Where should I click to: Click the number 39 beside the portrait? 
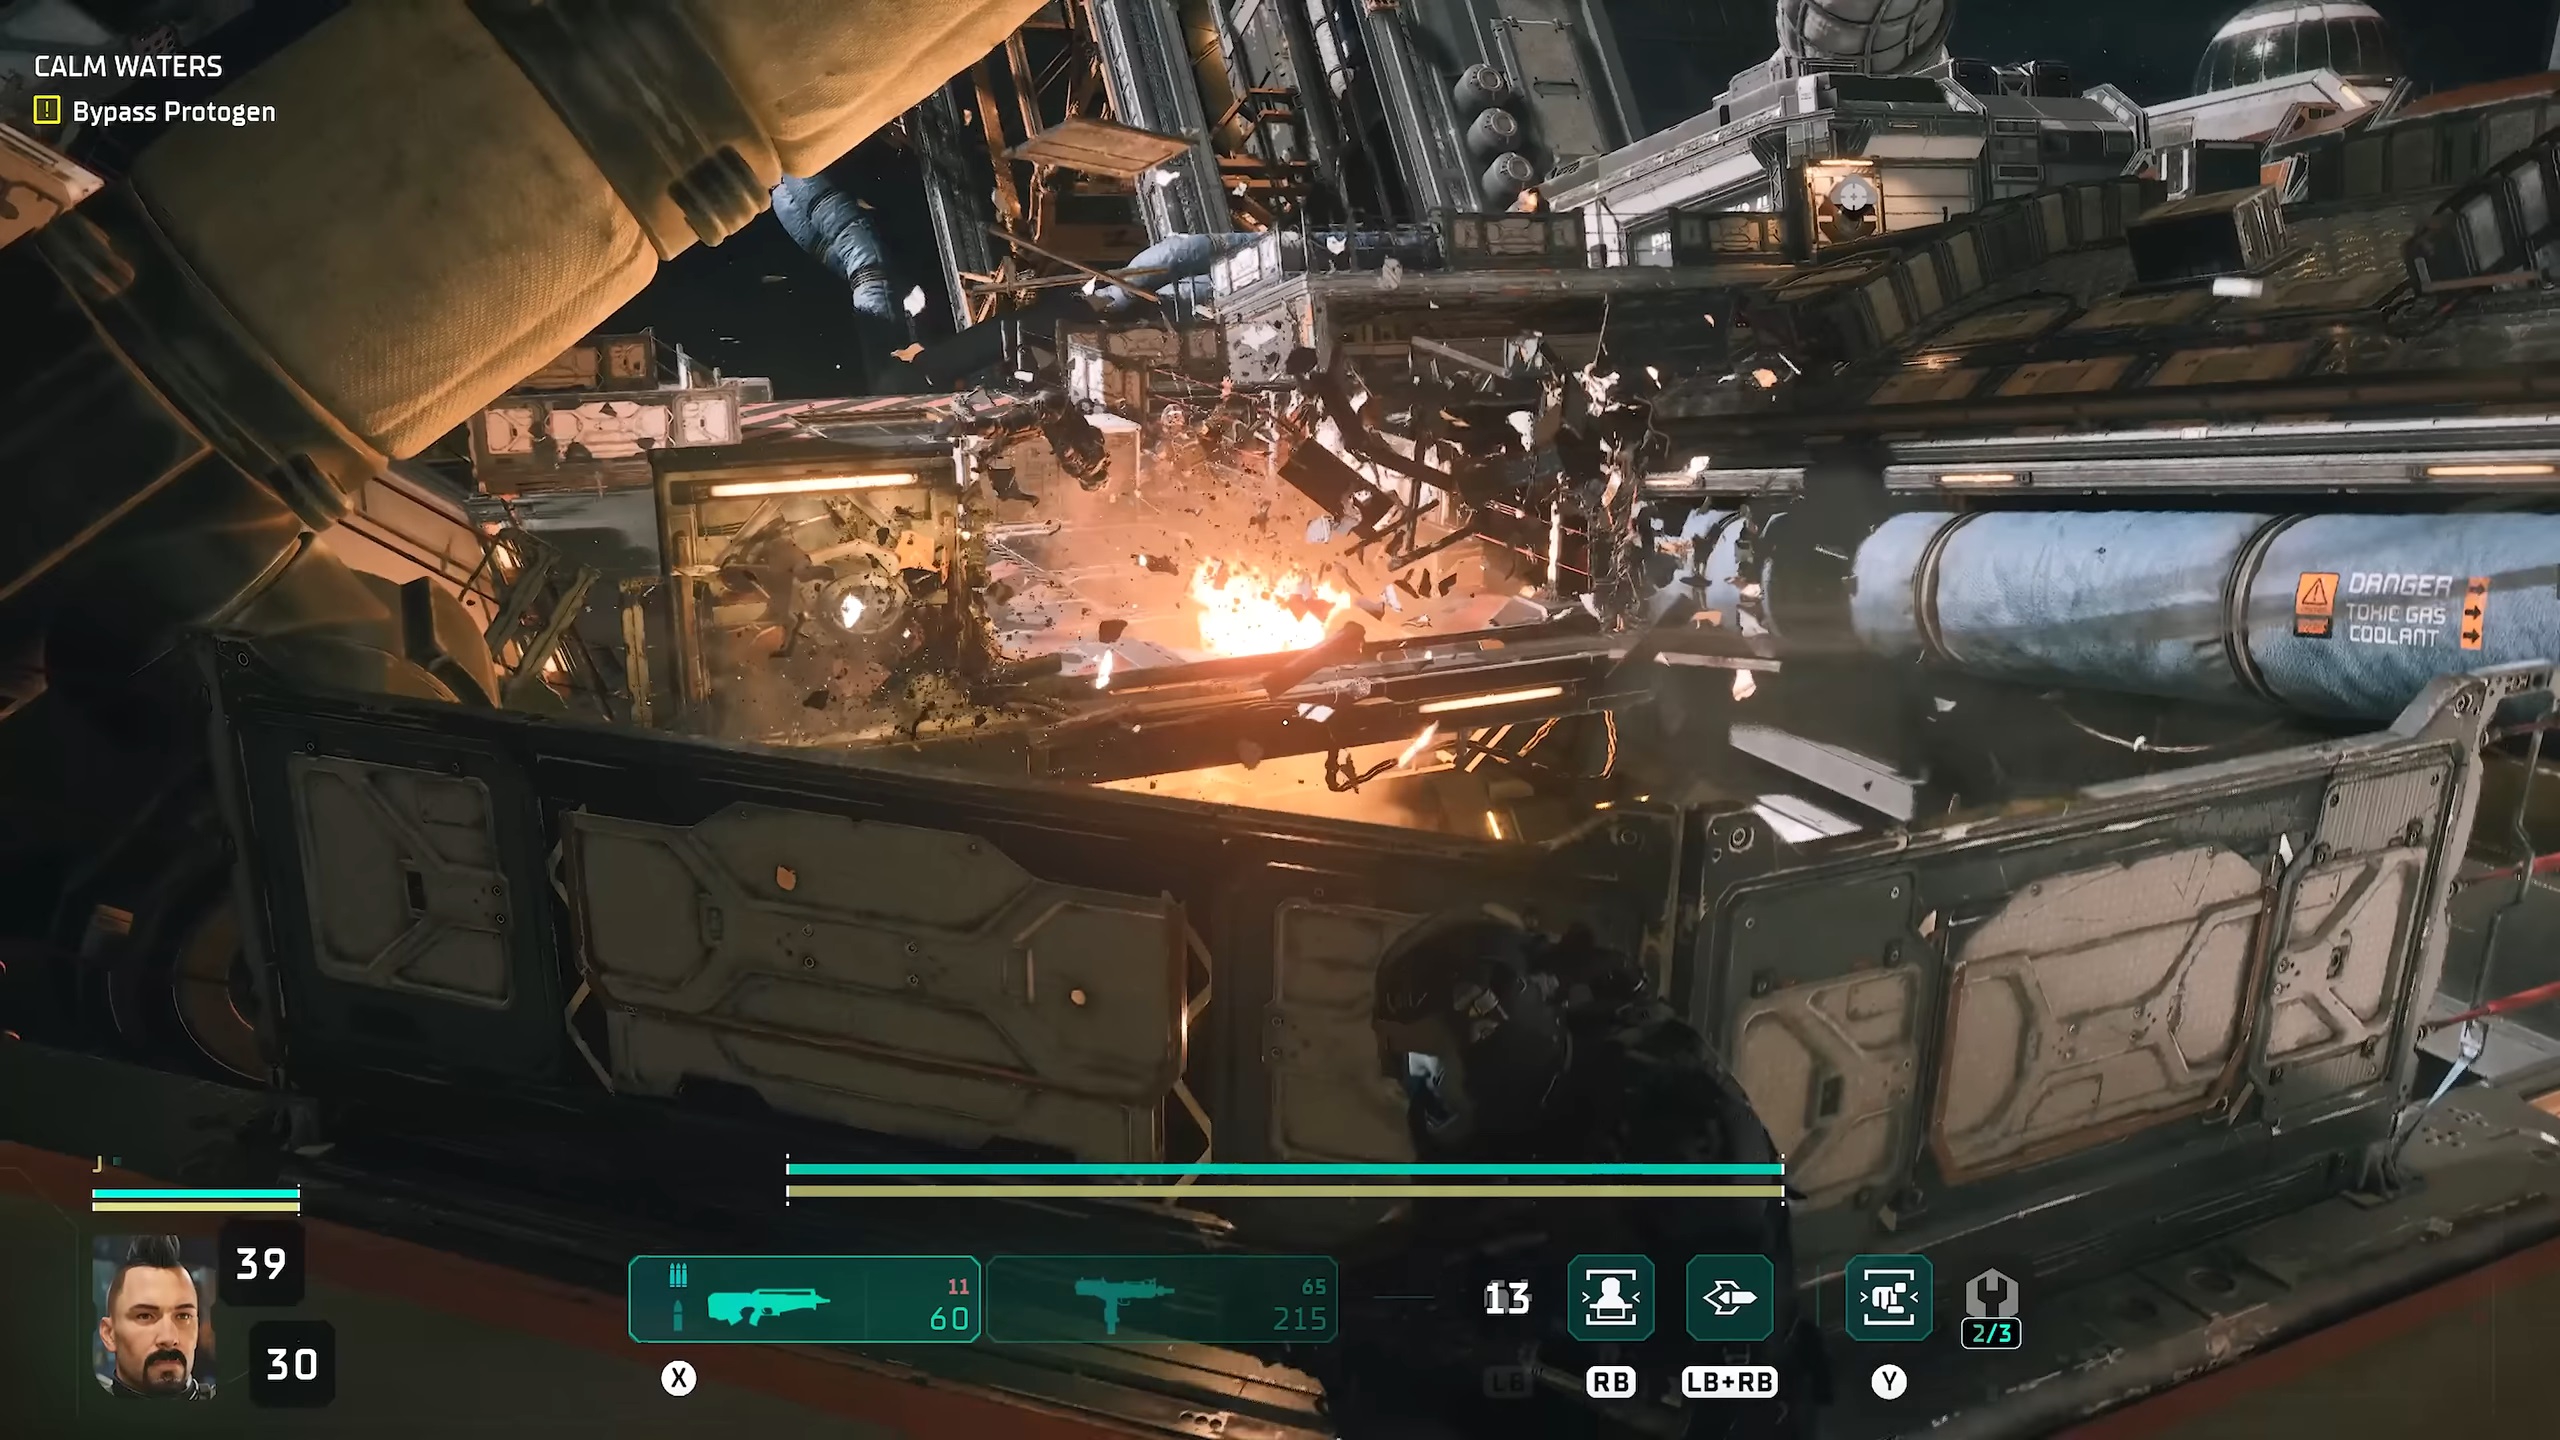coord(261,1265)
